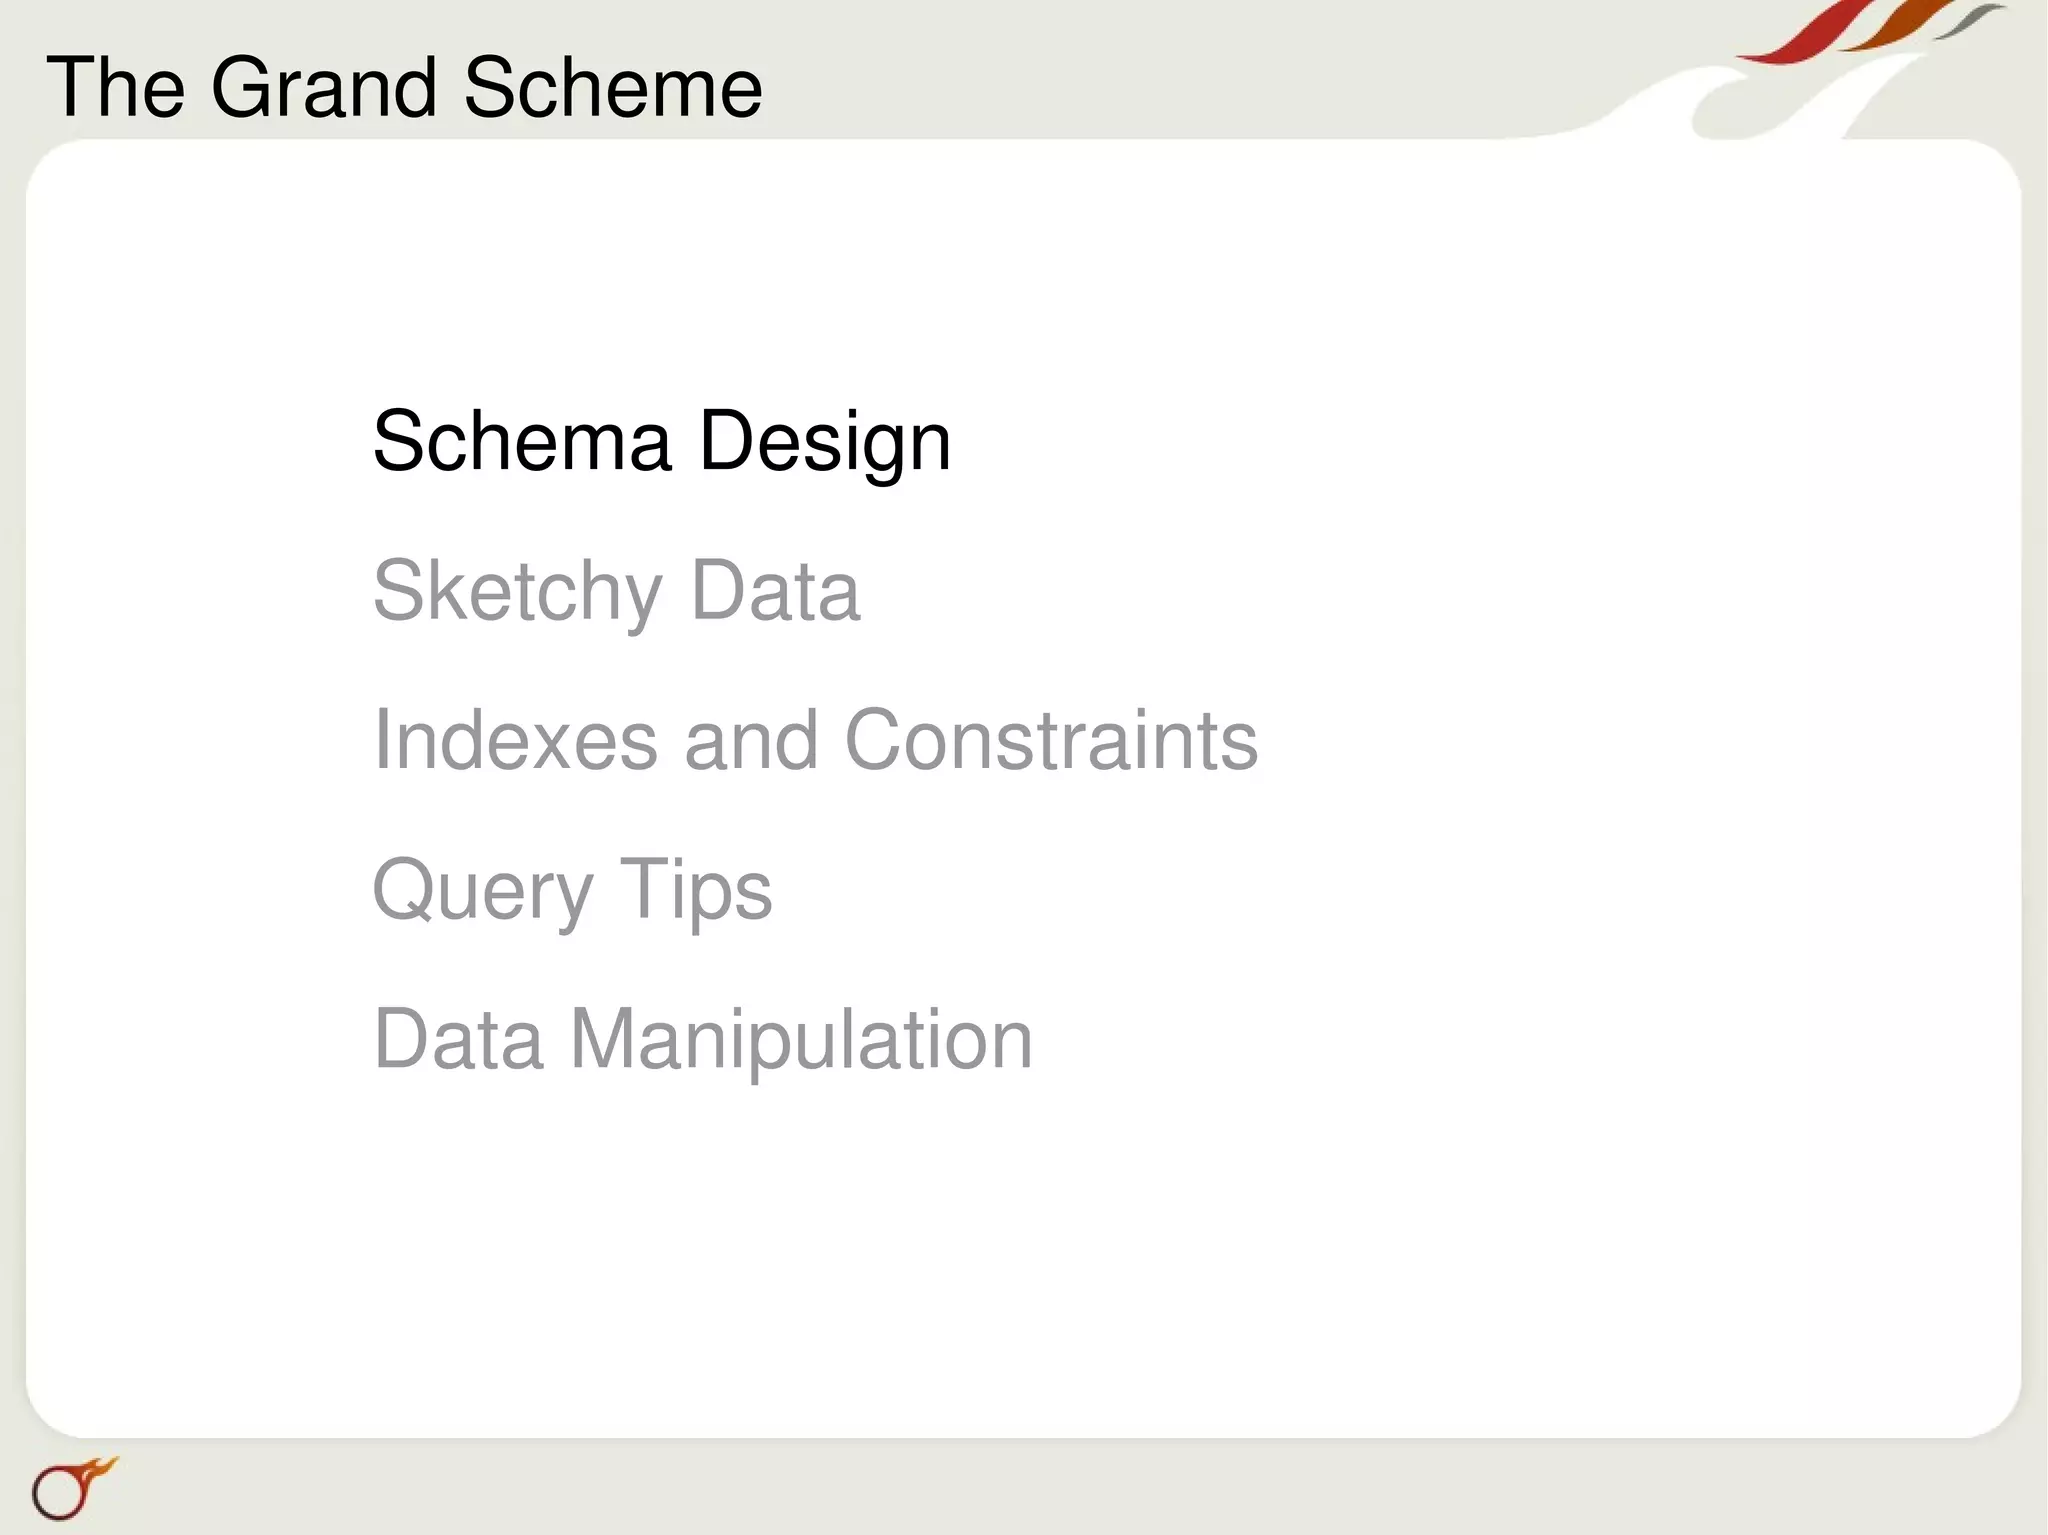Click the word "Query"
Viewport: 2048px width, 1535px height.
point(483,891)
